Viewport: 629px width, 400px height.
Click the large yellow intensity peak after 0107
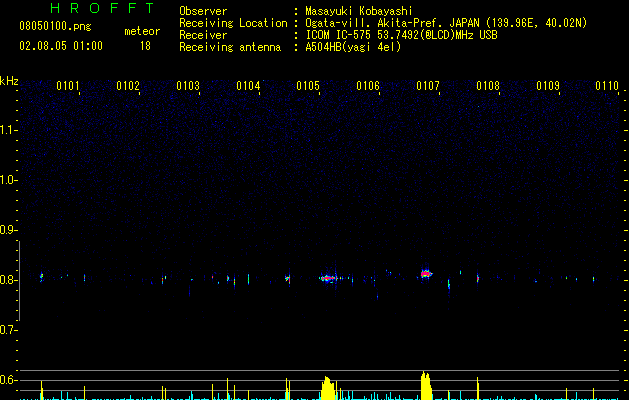pyautogui.click(x=426, y=386)
